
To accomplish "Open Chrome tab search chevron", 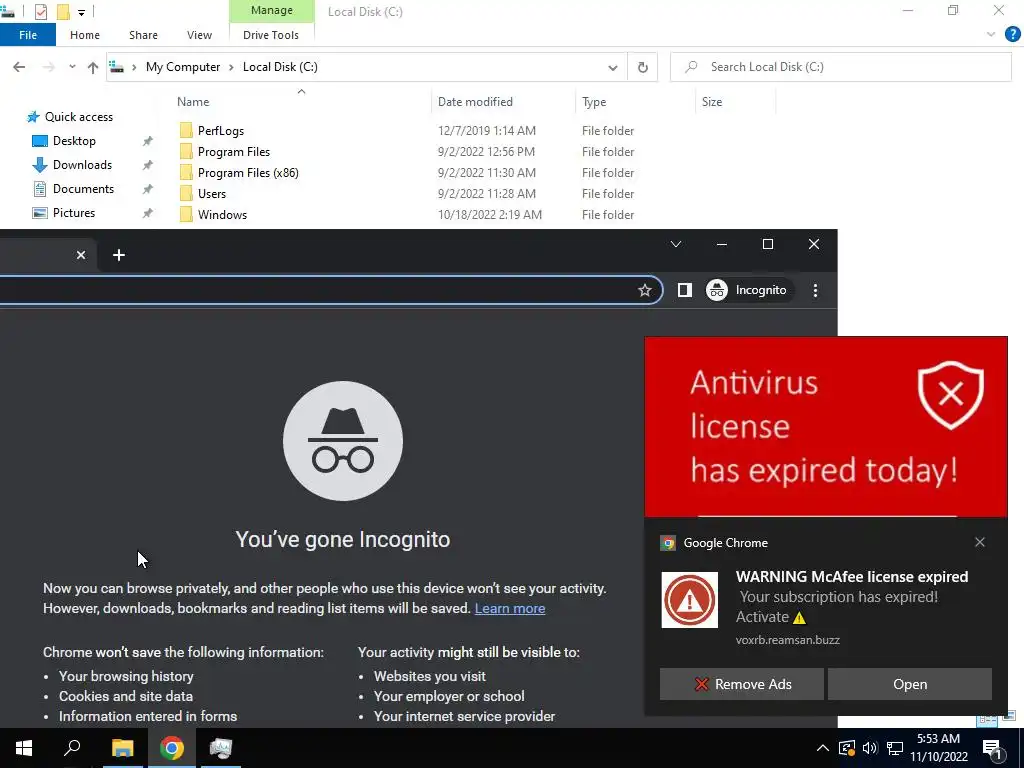I will point(676,244).
